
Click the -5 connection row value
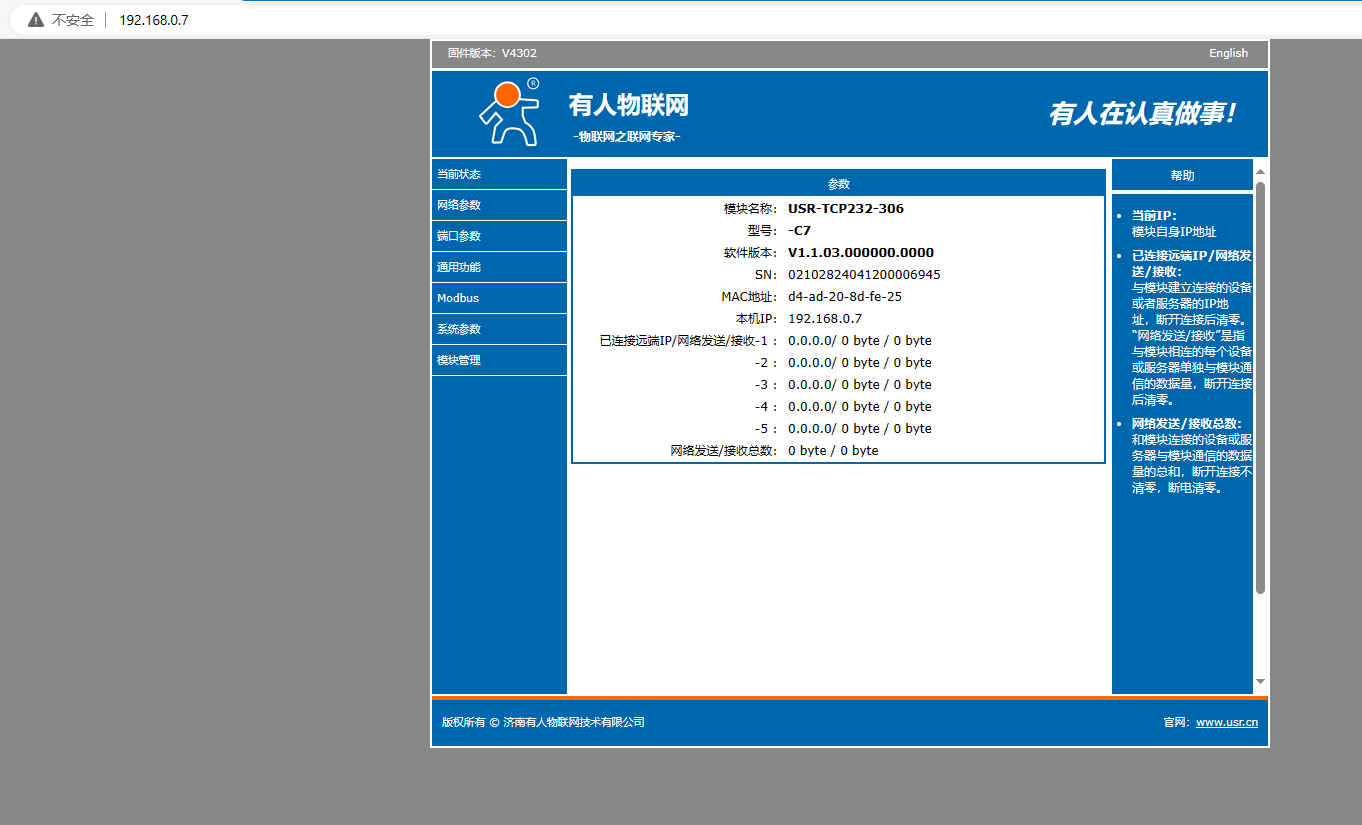(860, 429)
